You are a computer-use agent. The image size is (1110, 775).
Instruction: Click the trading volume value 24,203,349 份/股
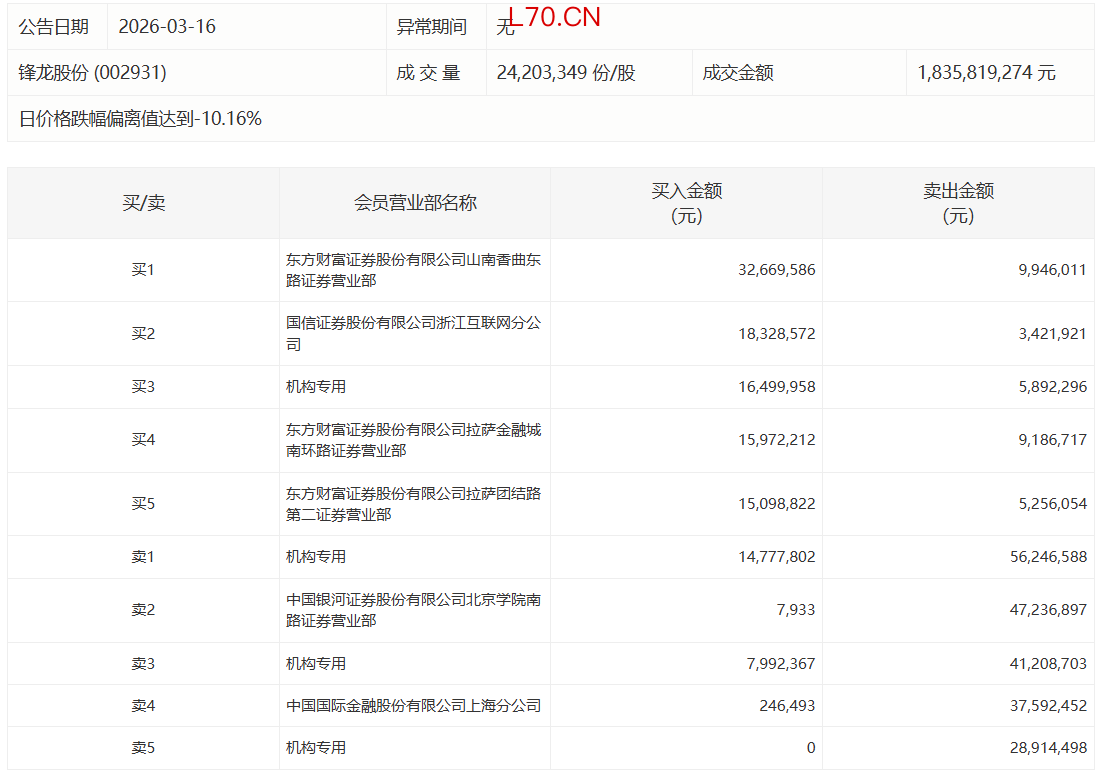pos(566,73)
